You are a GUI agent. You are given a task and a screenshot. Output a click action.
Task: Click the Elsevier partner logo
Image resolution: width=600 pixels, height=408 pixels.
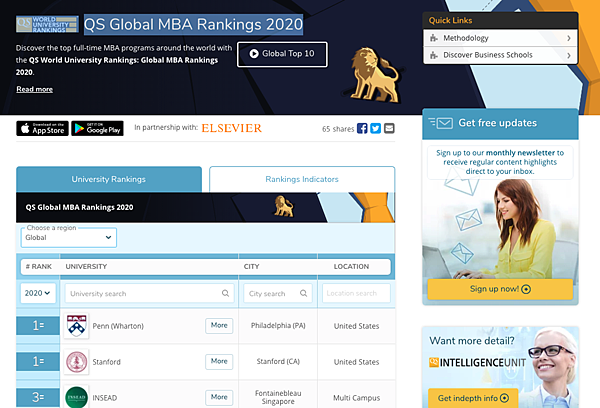(x=232, y=128)
